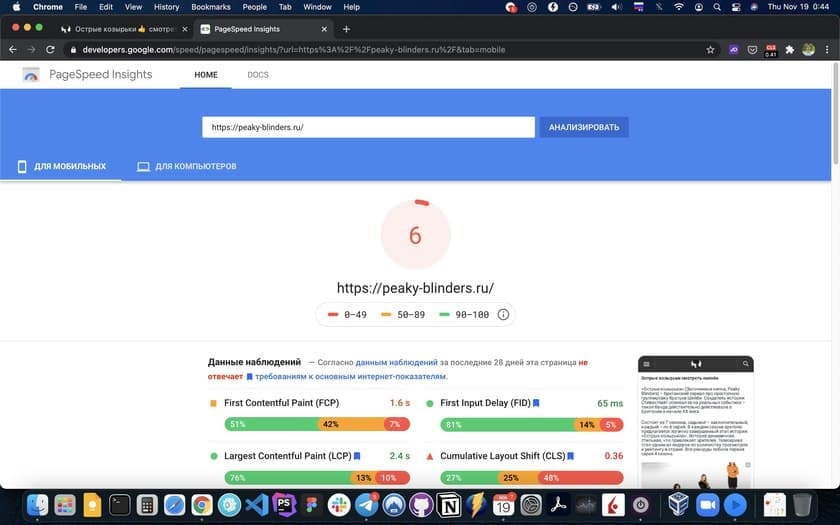Click the PageSpeed Insights logo icon

[31, 74]
